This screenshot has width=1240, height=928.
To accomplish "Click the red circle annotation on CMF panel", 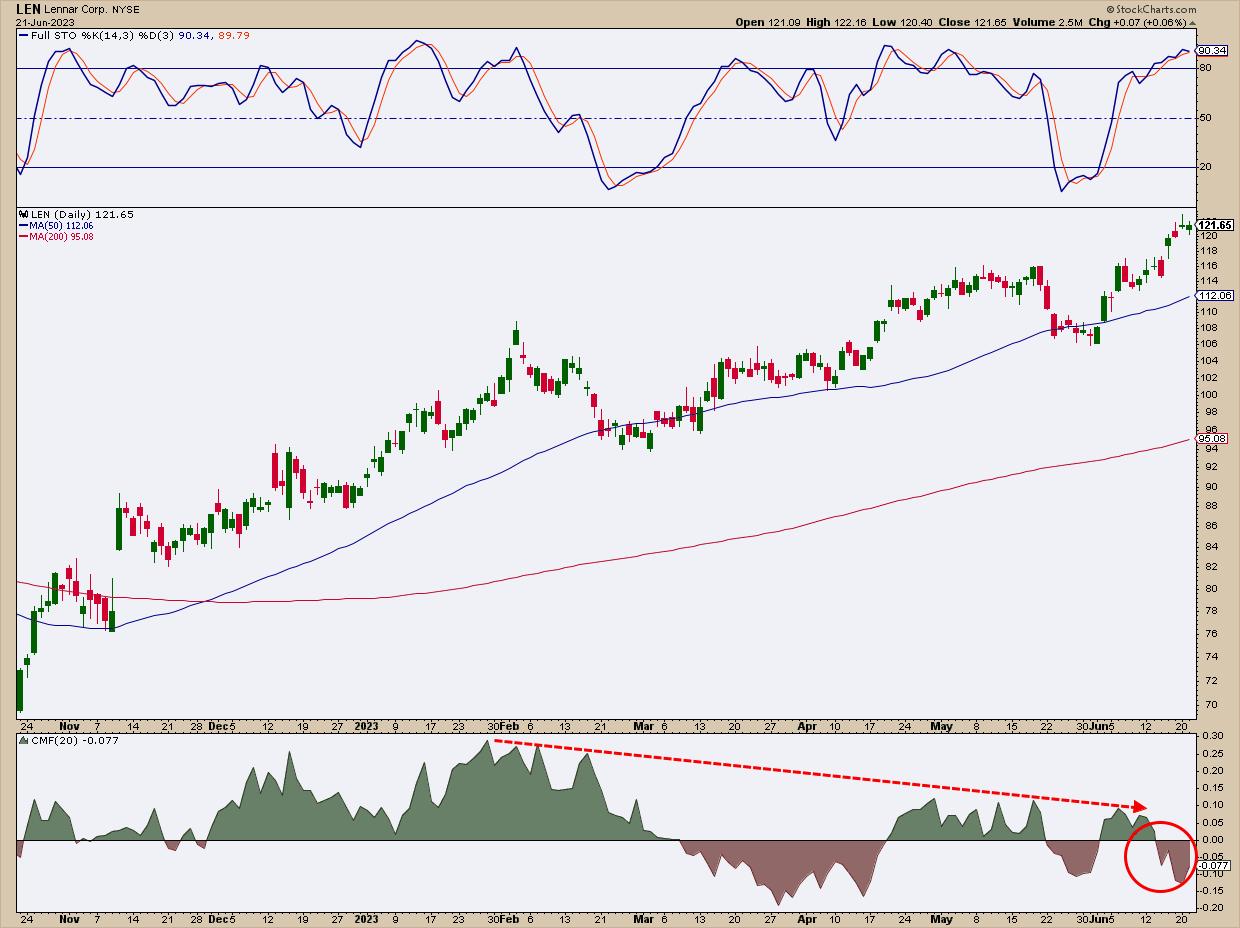I will 1160,856.
